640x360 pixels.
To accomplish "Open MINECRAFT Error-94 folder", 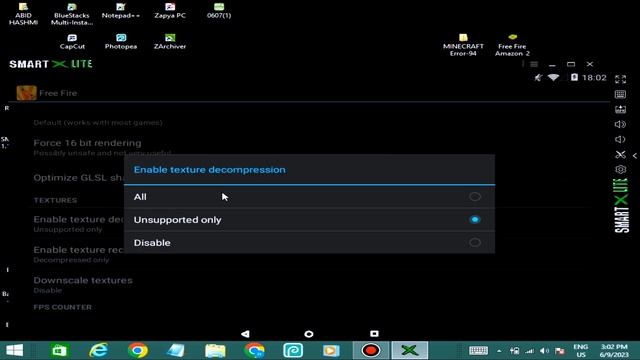I will click(x=463, y=45).
